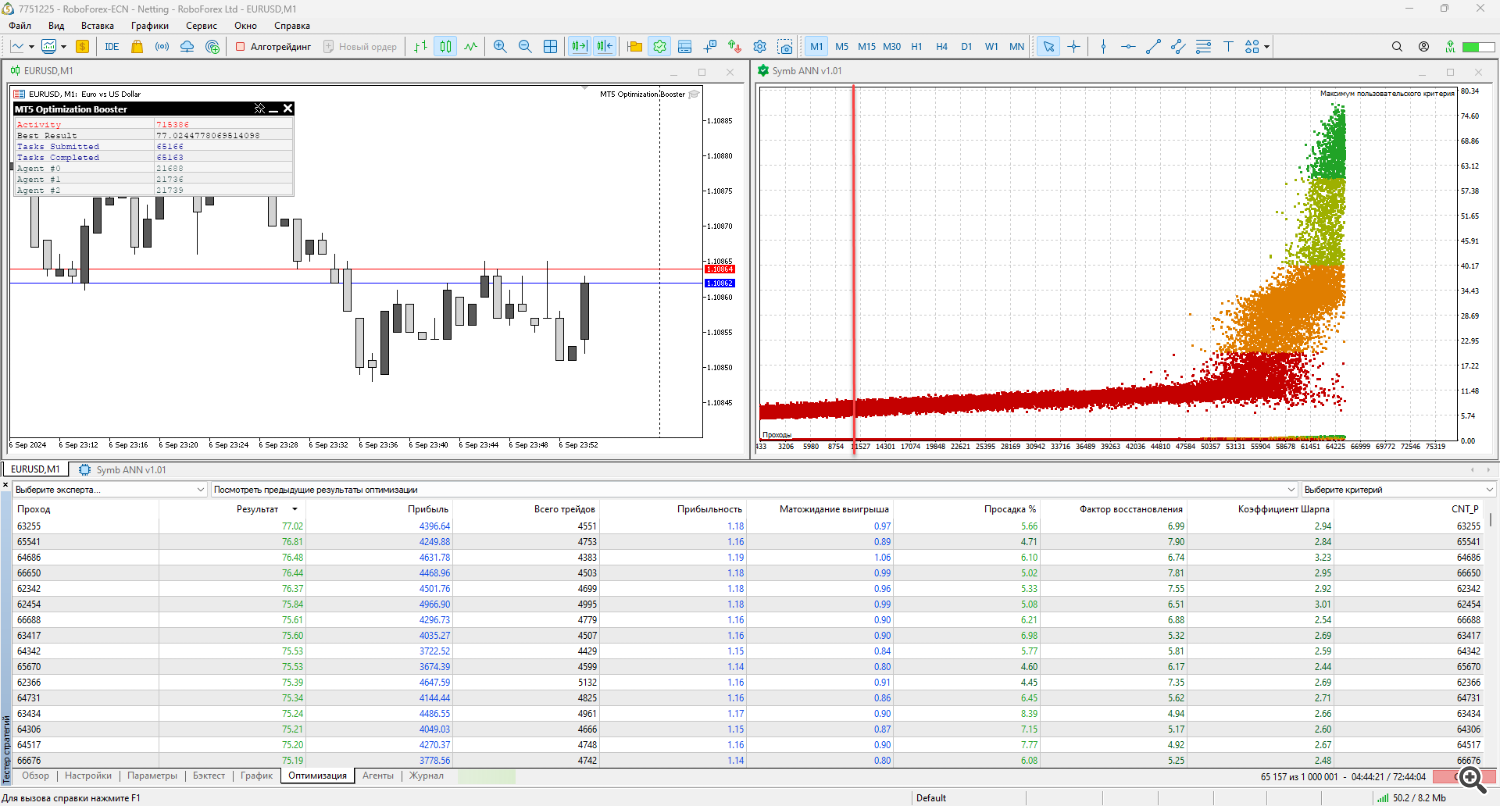This screenshot has height=806, width=1500.
Task: Toggle the Алготрейдинг algo trading button
Action: coord(272,46)
